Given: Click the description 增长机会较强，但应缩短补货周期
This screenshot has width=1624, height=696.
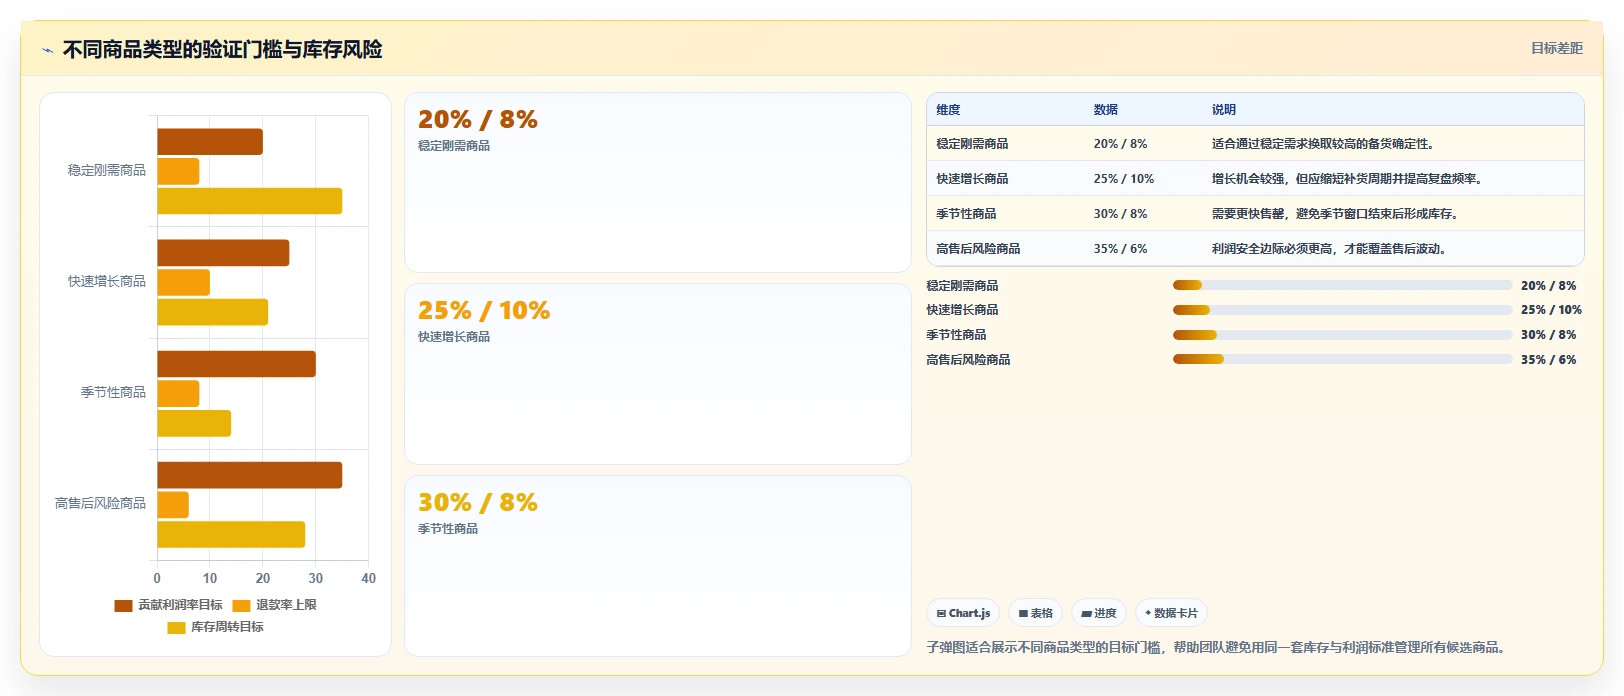Looking at the screenshot, I should click(x=1347, y=179).
